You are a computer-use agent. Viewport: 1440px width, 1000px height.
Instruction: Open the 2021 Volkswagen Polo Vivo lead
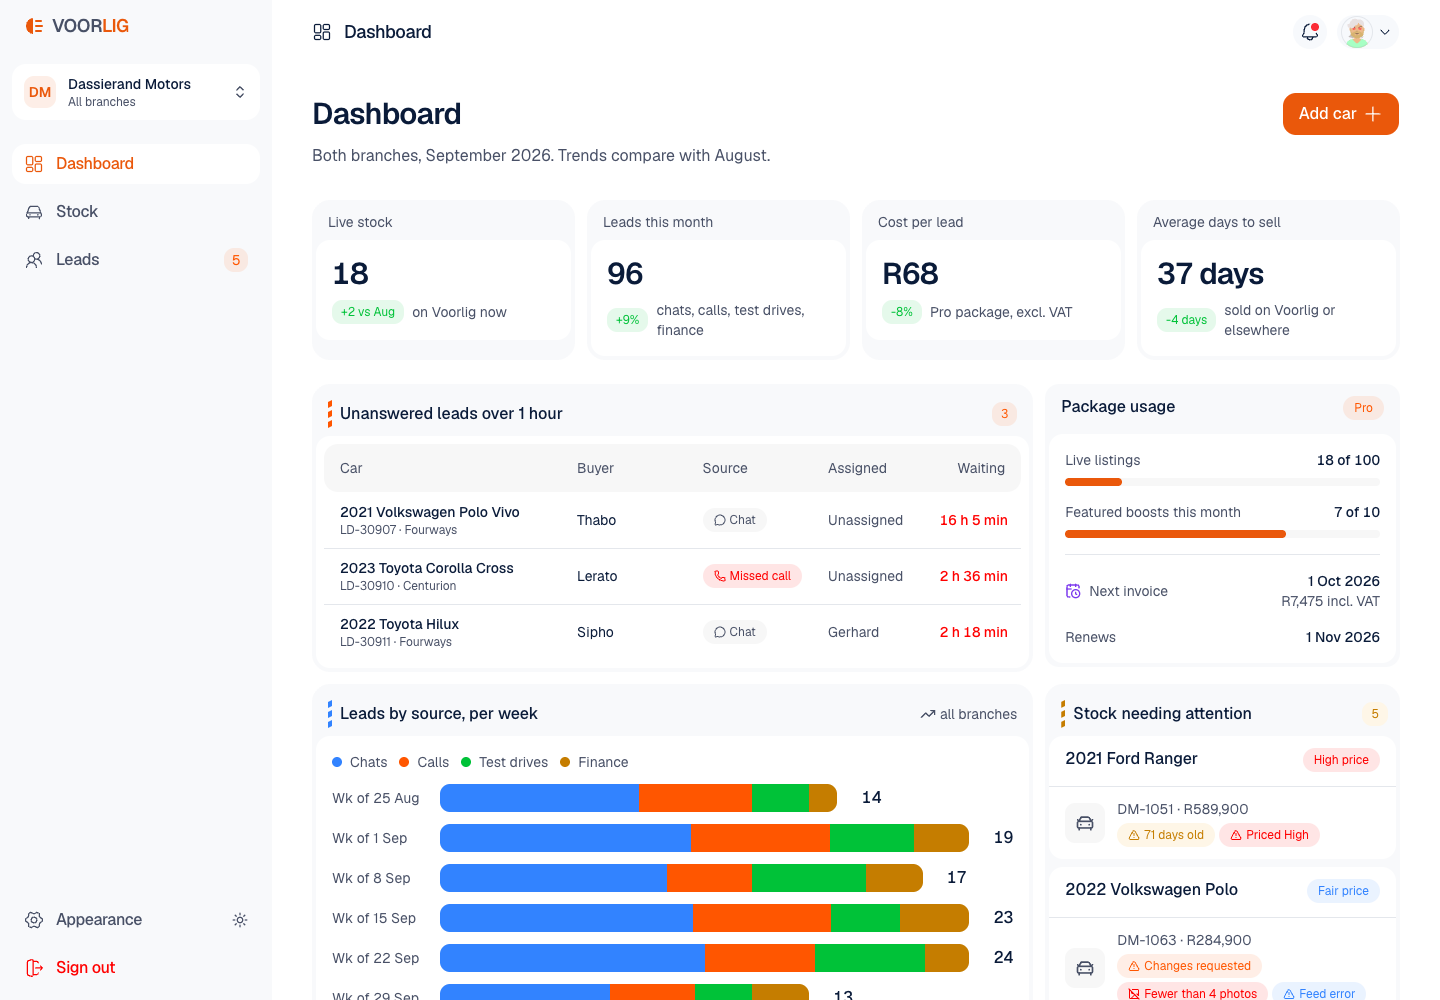(x=672, y=520)
